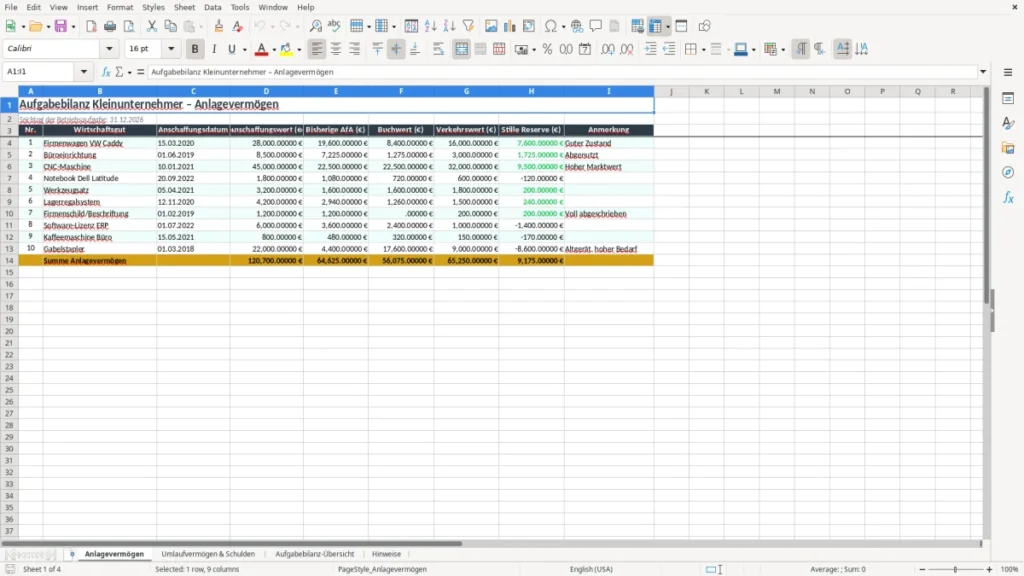The height and width of the screenshot is (576, 1024).
Task: Click the Open folder icon
Action: (x=35, y=26)
